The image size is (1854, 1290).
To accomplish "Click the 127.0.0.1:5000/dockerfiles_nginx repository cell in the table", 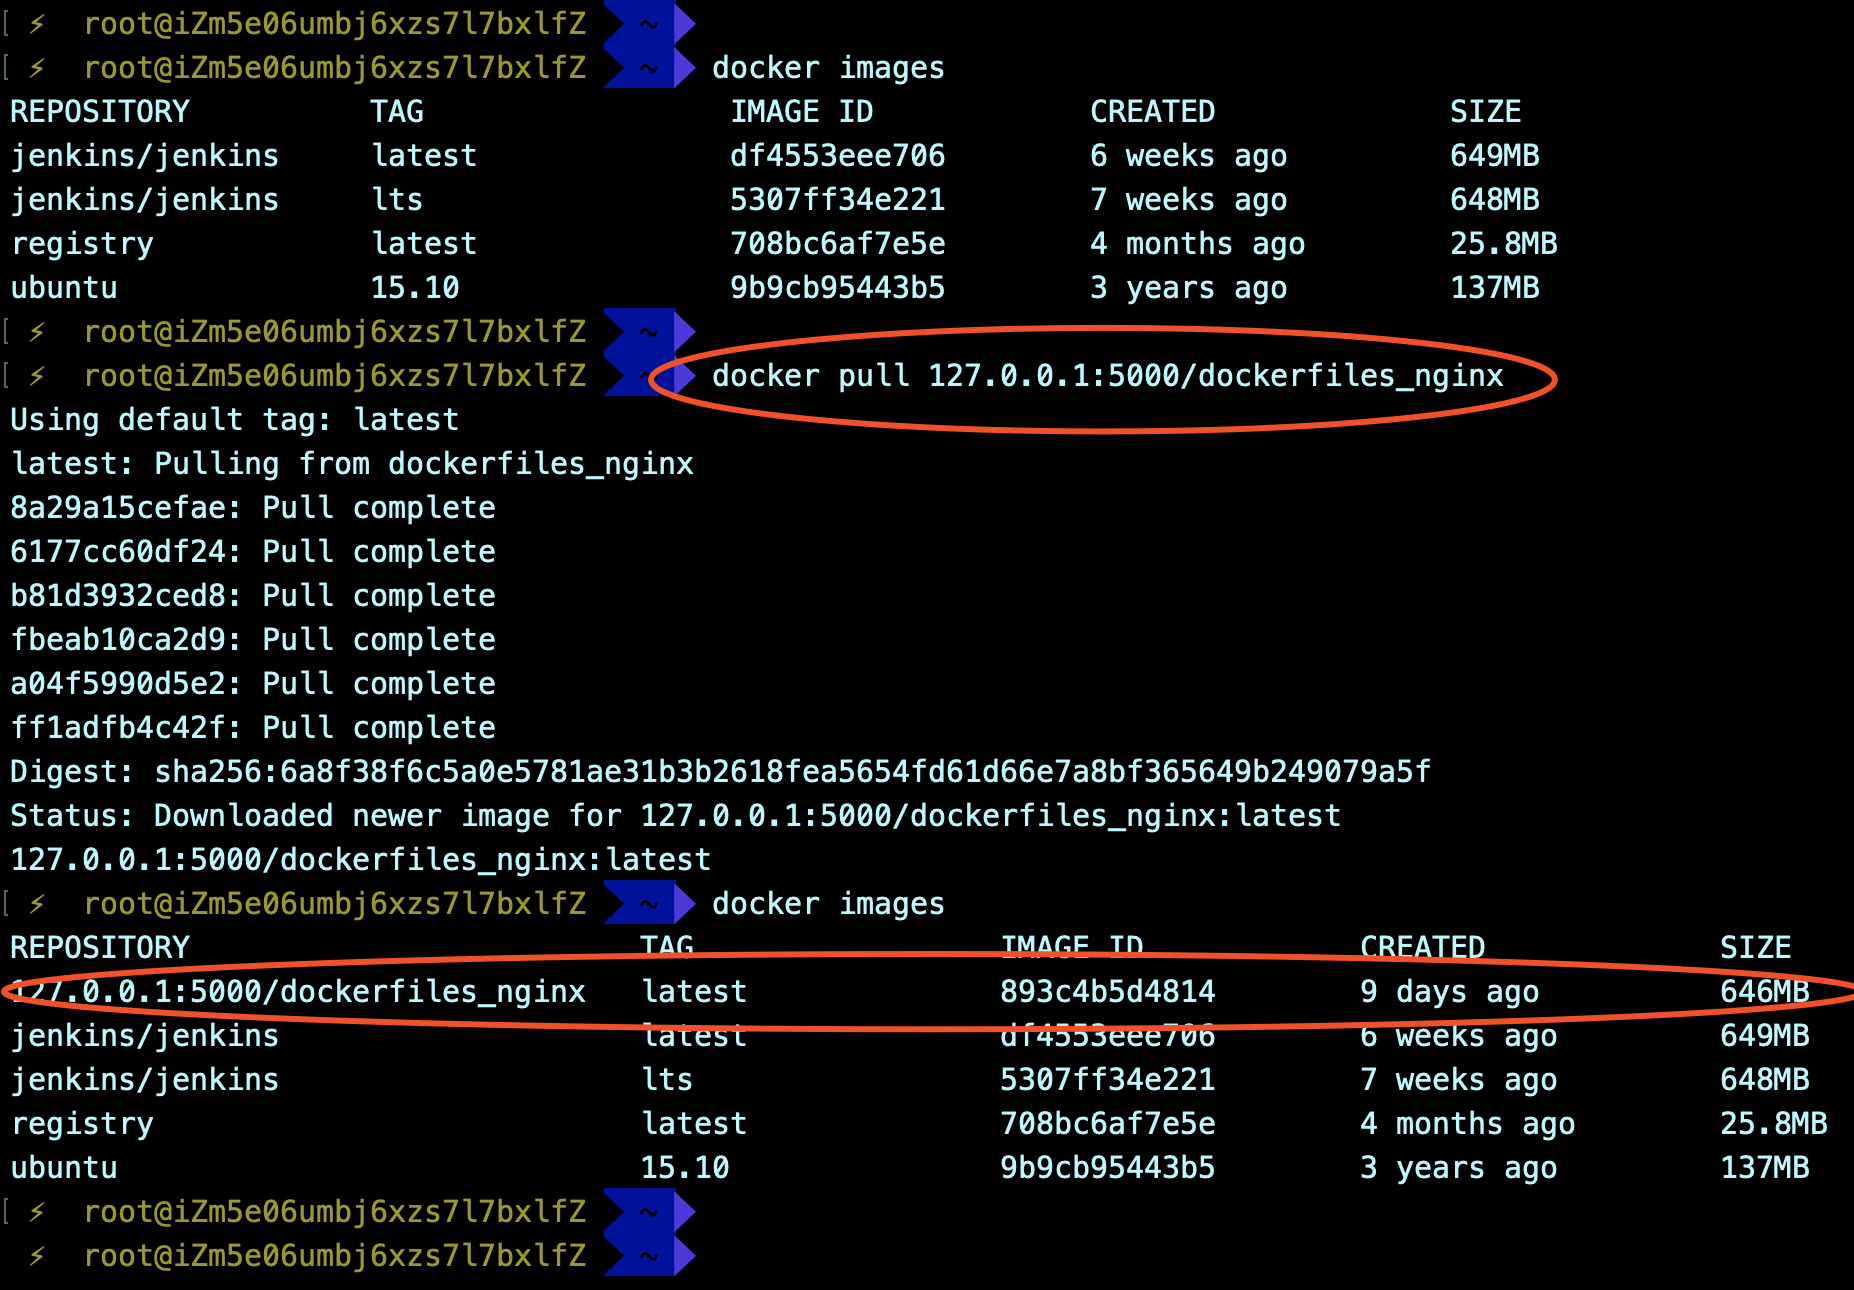I will coord(298,992).
